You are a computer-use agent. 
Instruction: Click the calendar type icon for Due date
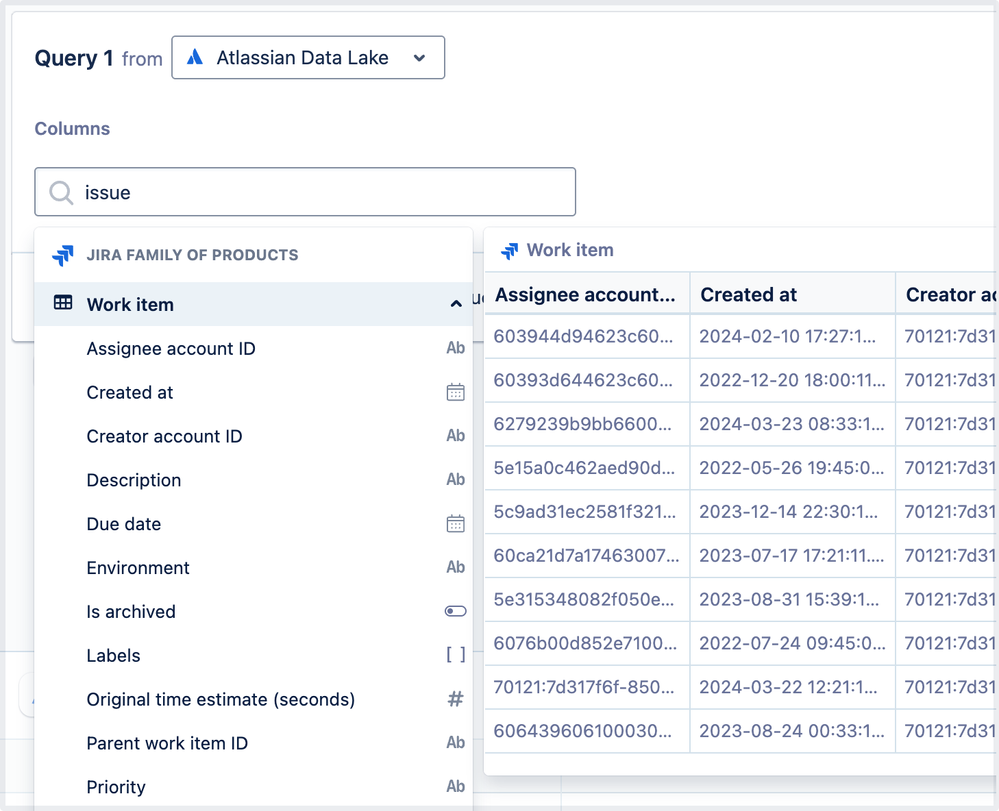pos(456,524)
